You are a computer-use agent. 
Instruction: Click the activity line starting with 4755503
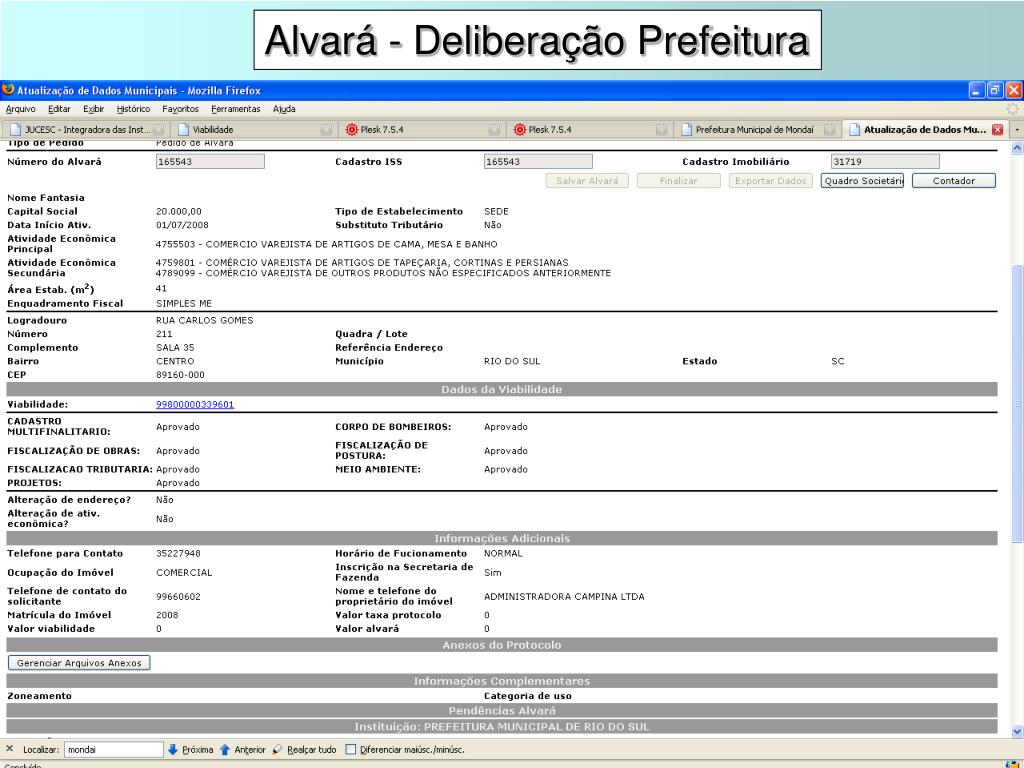[x=327, y=244]
